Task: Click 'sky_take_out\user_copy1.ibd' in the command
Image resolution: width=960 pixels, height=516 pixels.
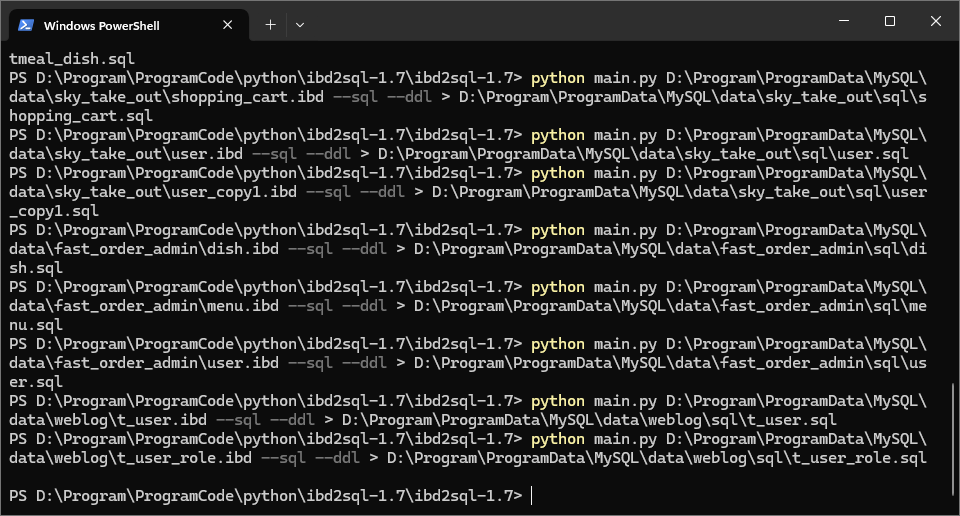Action: 175,192
